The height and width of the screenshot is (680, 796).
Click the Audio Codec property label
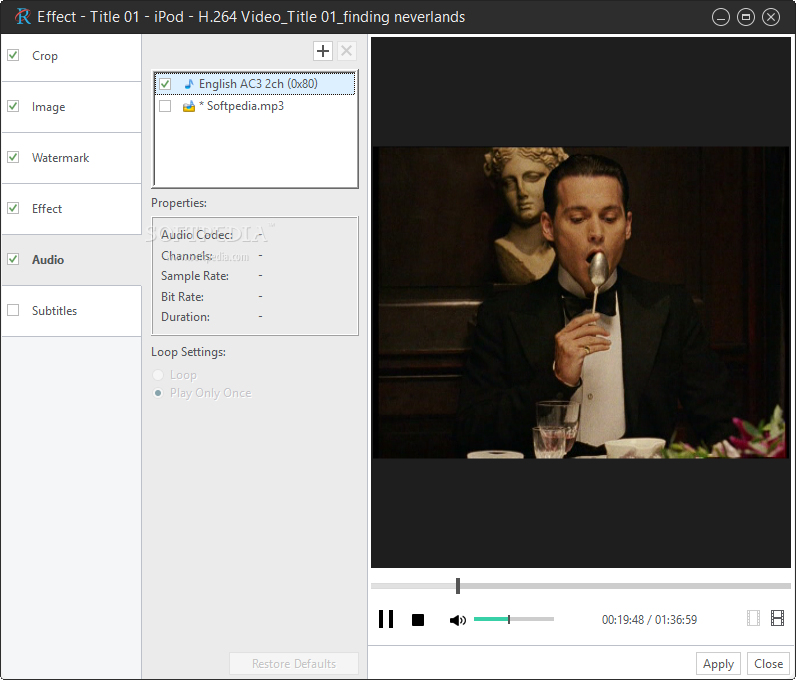pos(197,235)
